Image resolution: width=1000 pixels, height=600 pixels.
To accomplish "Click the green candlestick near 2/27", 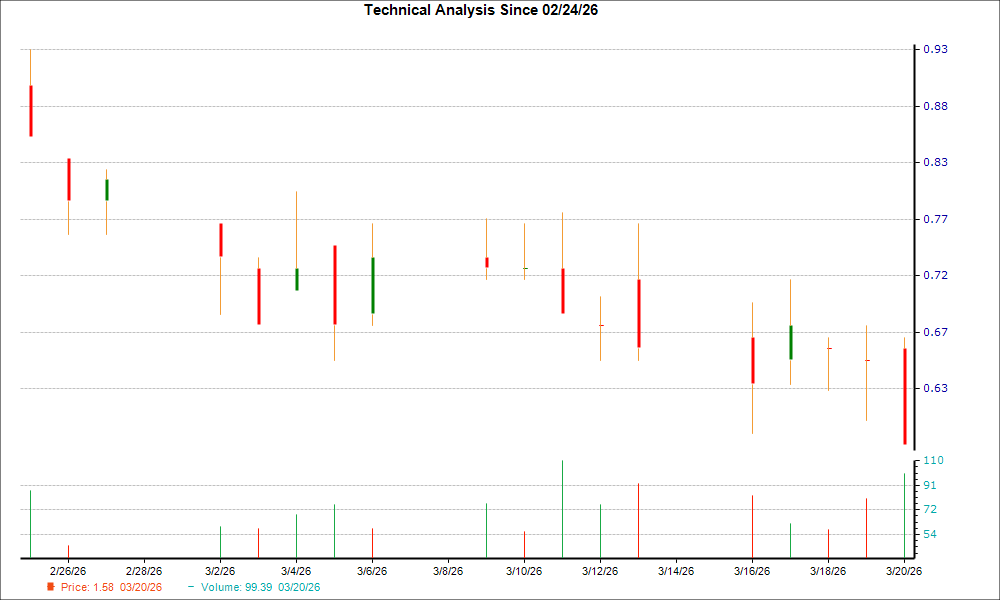I will (106, 188).
